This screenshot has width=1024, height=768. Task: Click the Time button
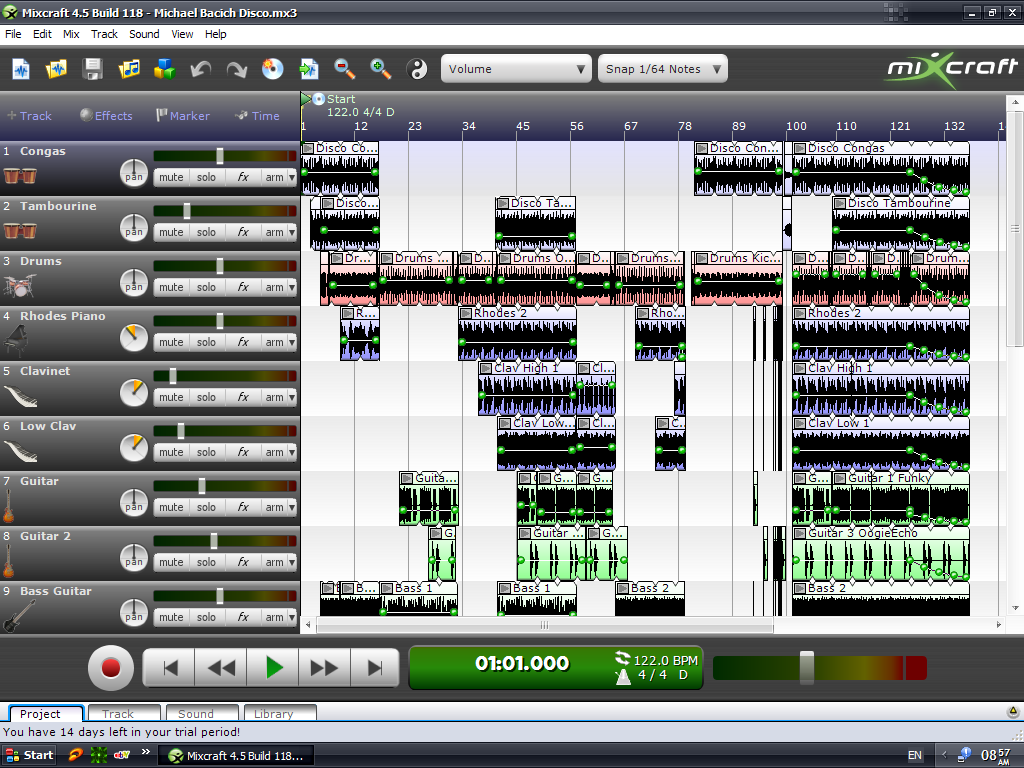tap(257, 116)
